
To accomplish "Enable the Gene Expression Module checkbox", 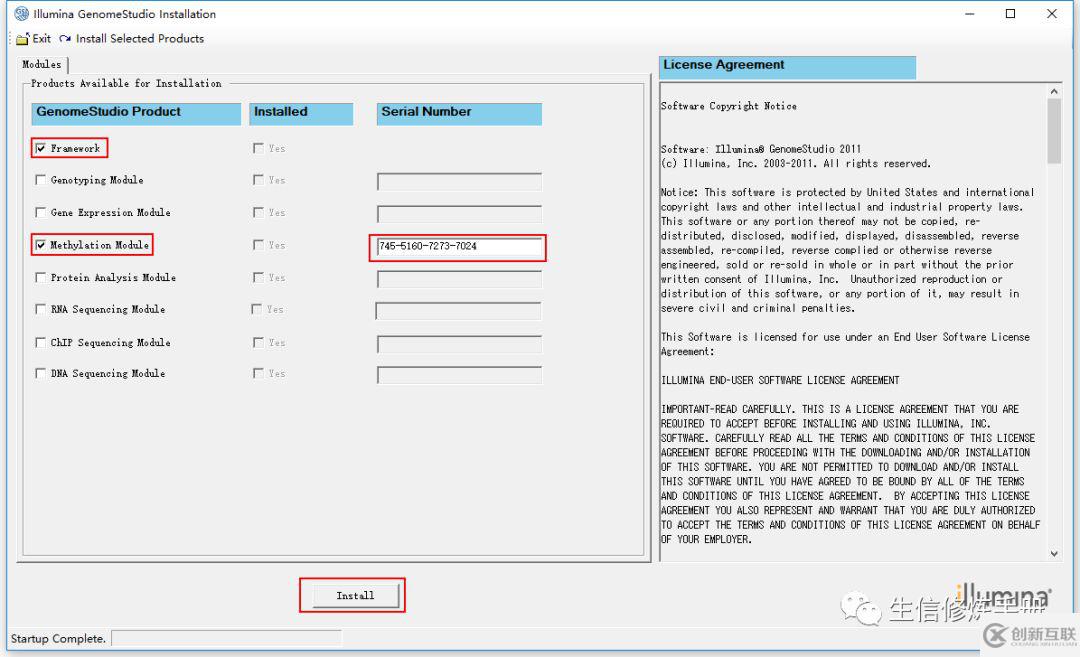I will point(41,212).
